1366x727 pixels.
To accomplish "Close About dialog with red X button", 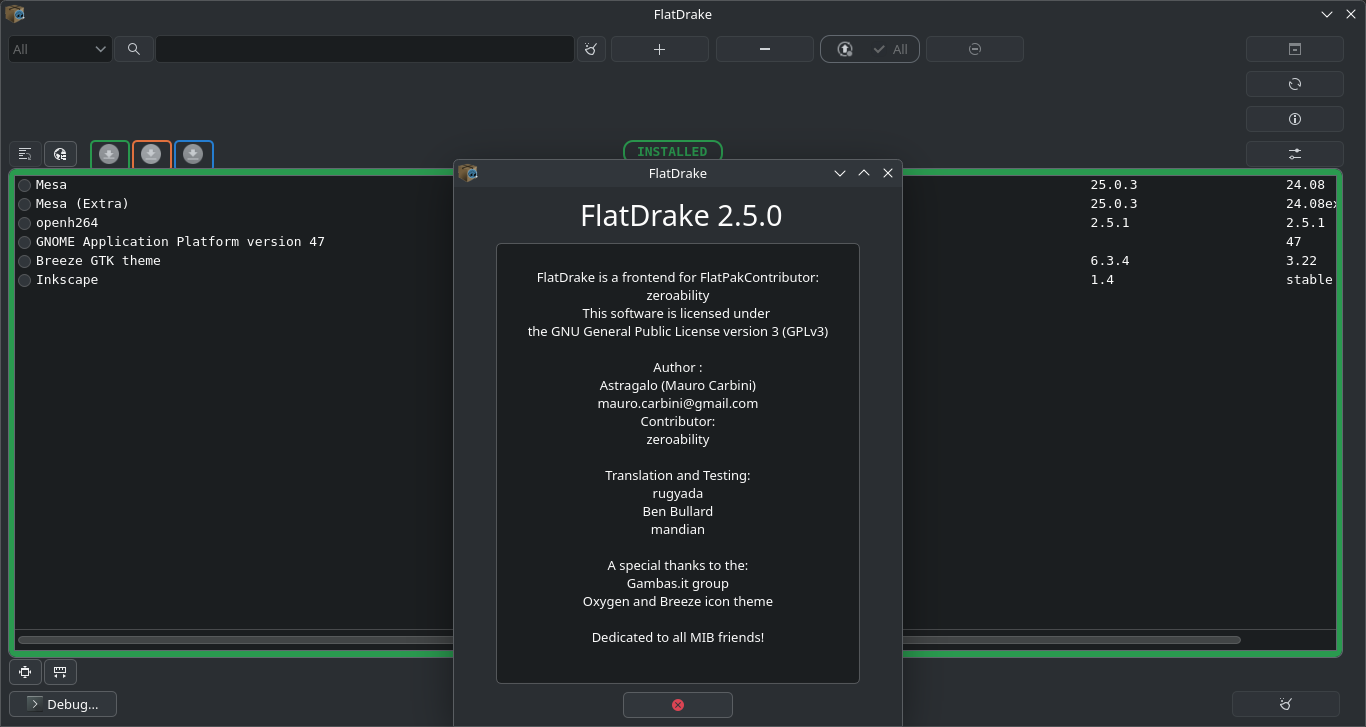I will pyautogui.click(x=677, y=705).
